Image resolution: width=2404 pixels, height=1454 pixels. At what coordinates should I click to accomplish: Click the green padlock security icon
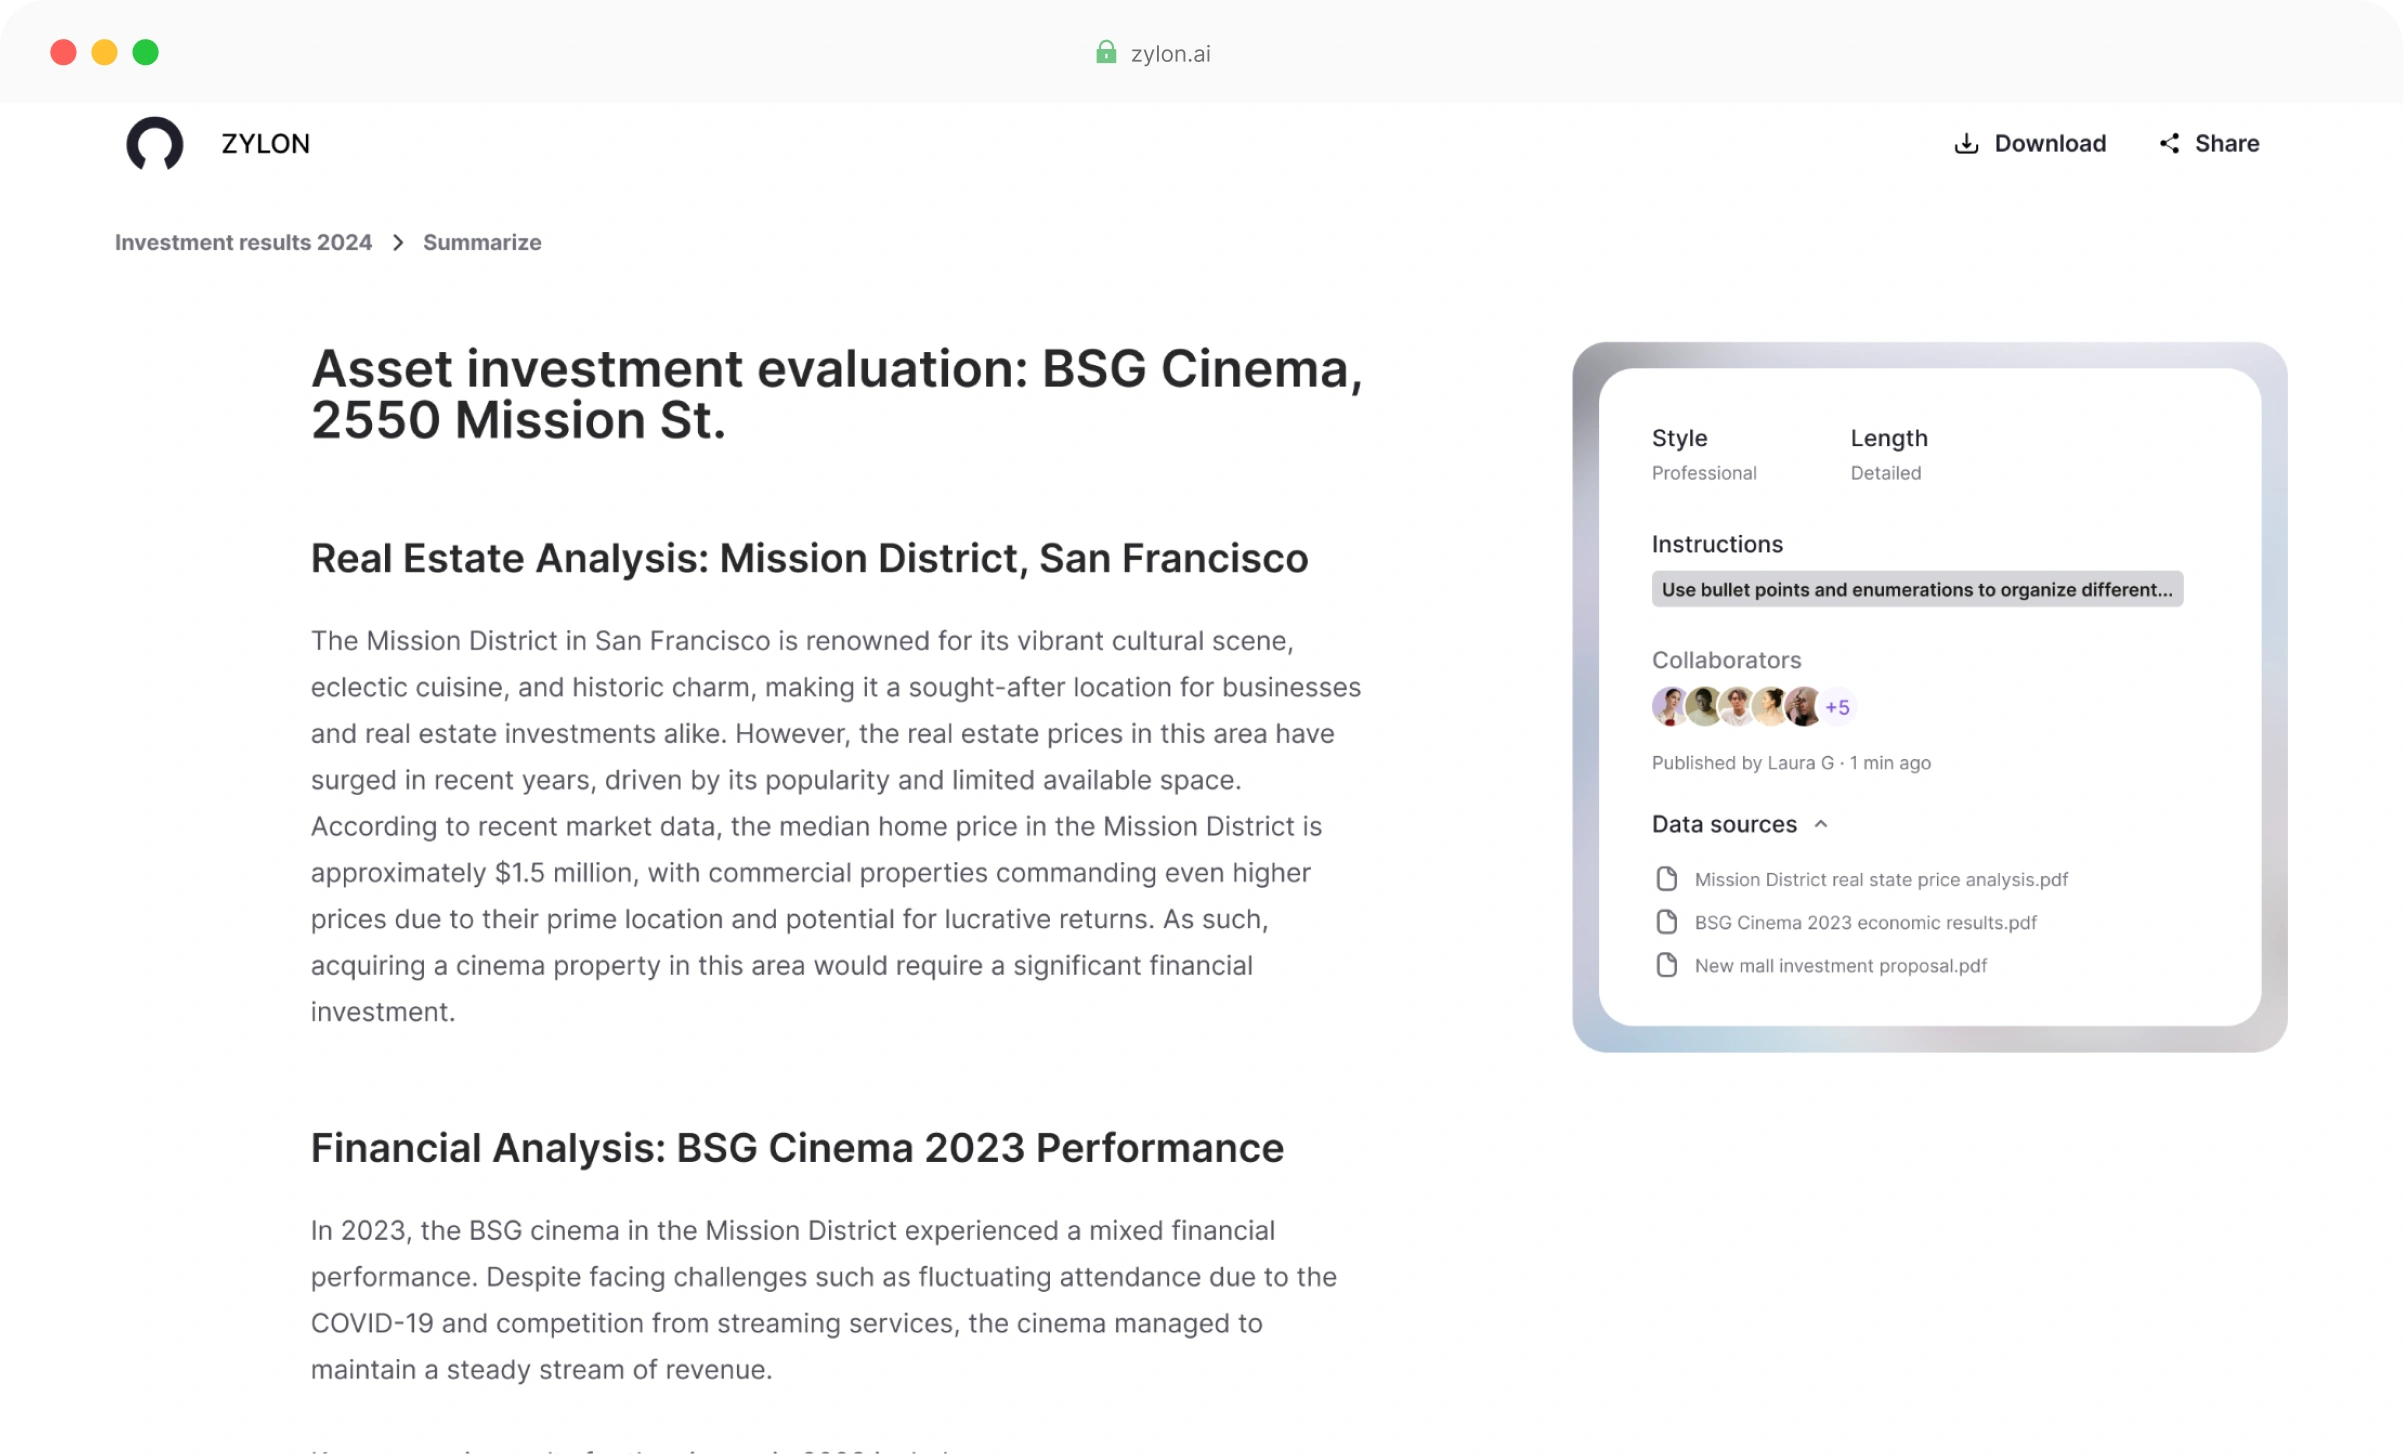[x=1105, y=52]
